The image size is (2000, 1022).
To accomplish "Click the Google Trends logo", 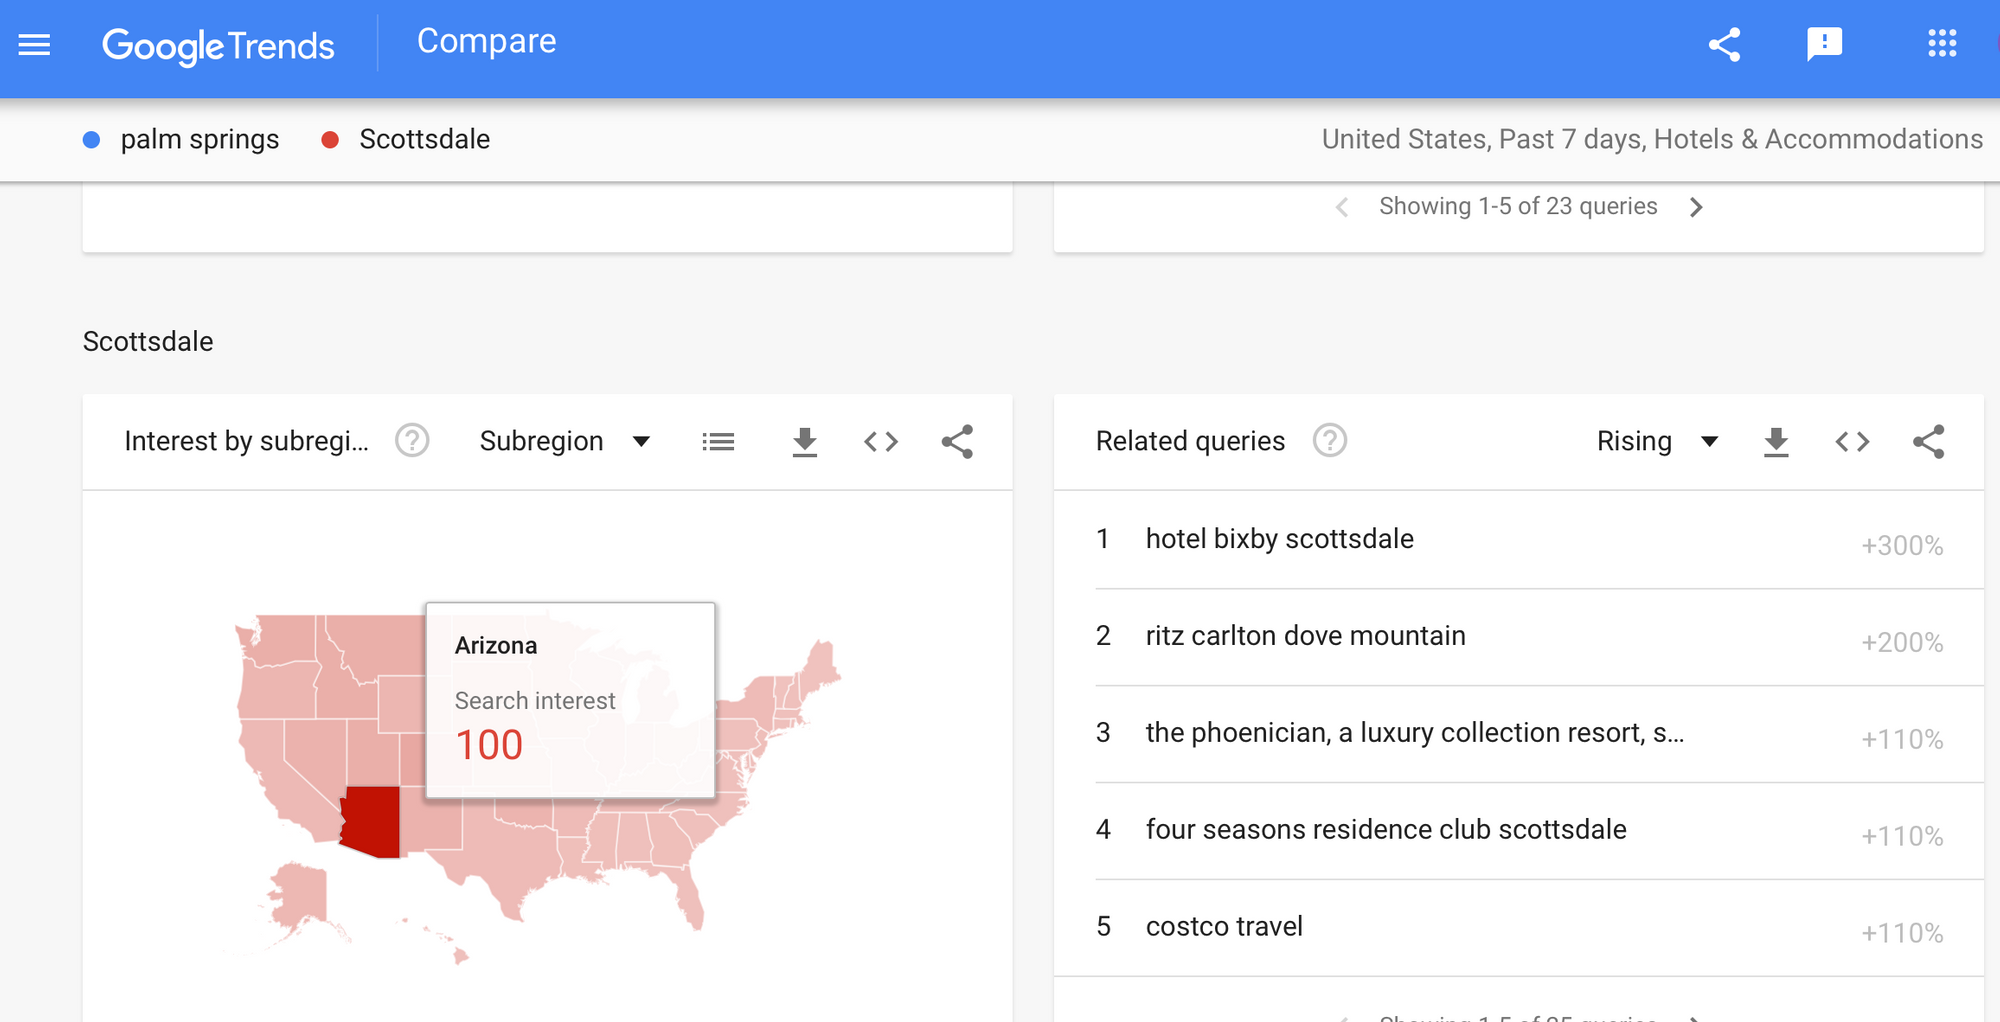I will tap(218, 46).
